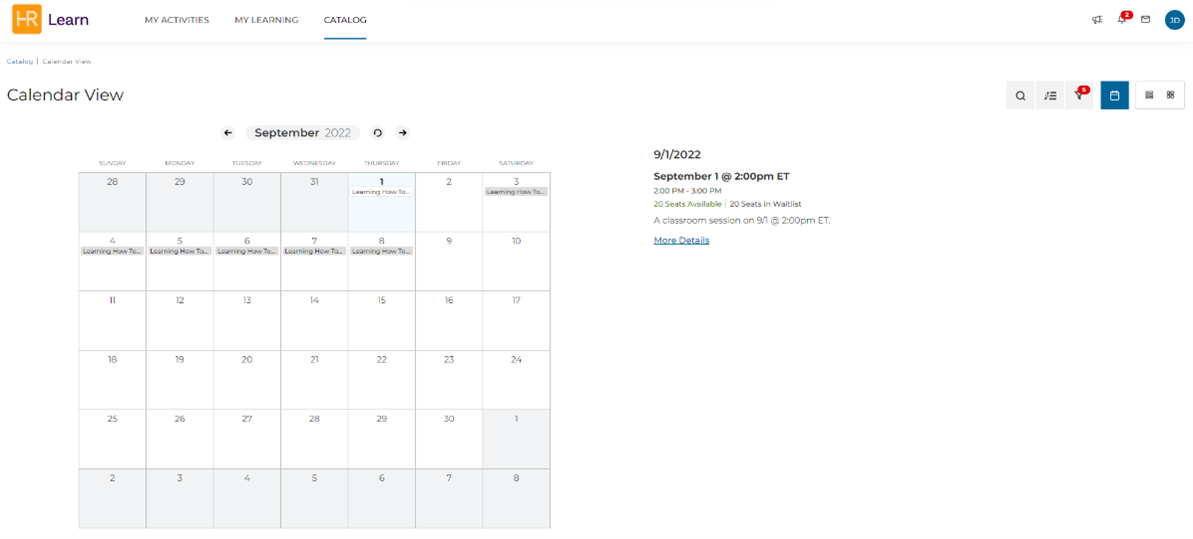
Task: Switch to the list view icon
Action: 1150,95
